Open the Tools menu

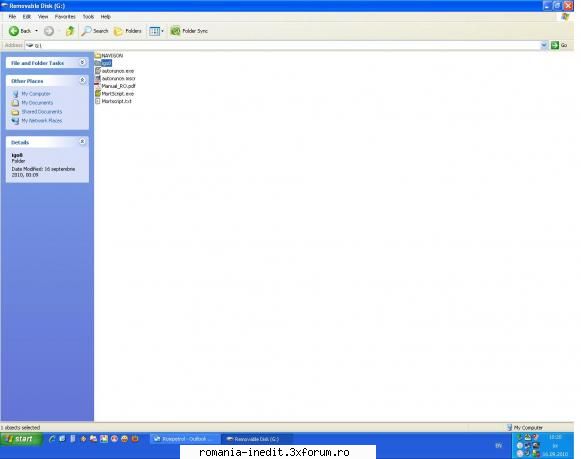click(88, 17)
